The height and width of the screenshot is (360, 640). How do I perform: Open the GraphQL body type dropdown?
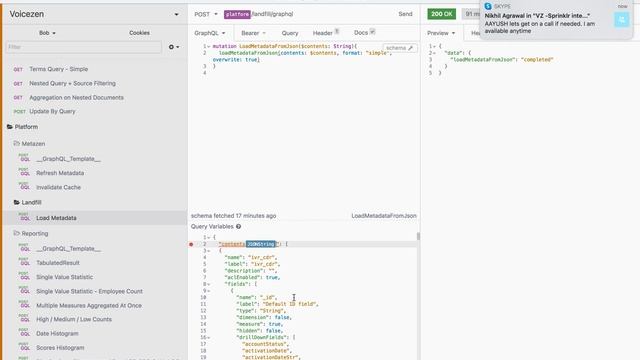(209, 33)
